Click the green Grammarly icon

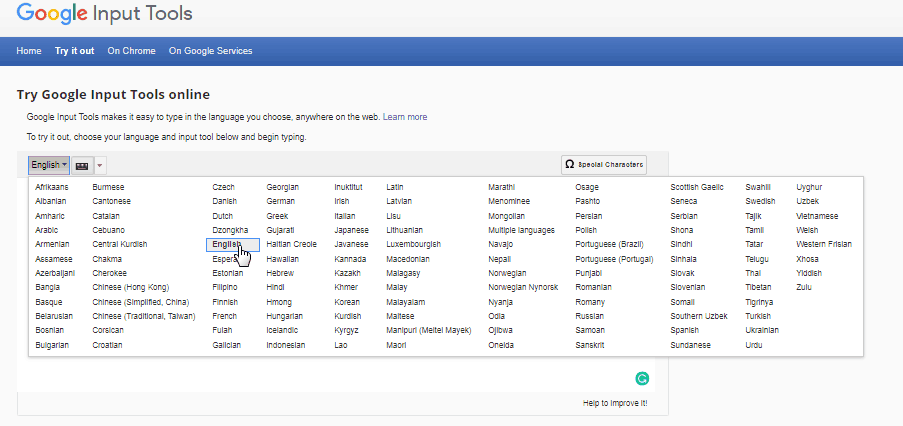642,378
